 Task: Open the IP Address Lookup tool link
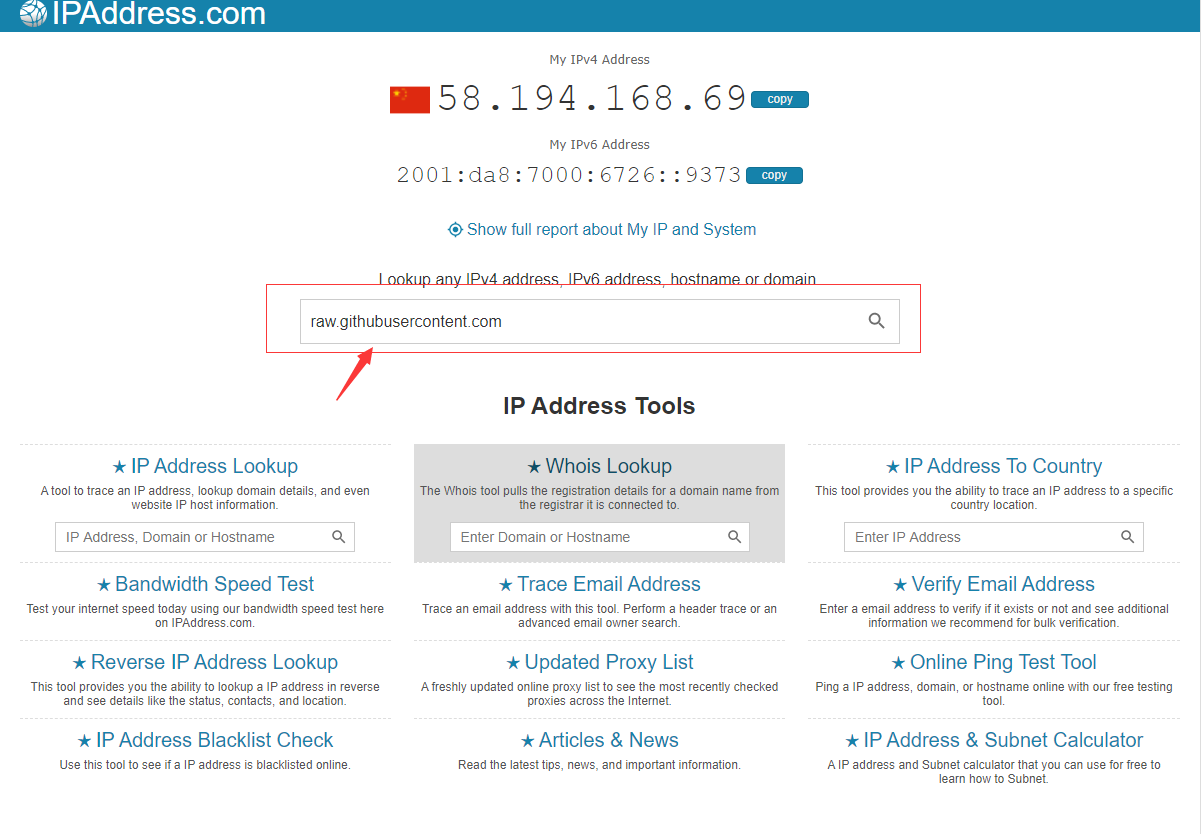(214, 466)
